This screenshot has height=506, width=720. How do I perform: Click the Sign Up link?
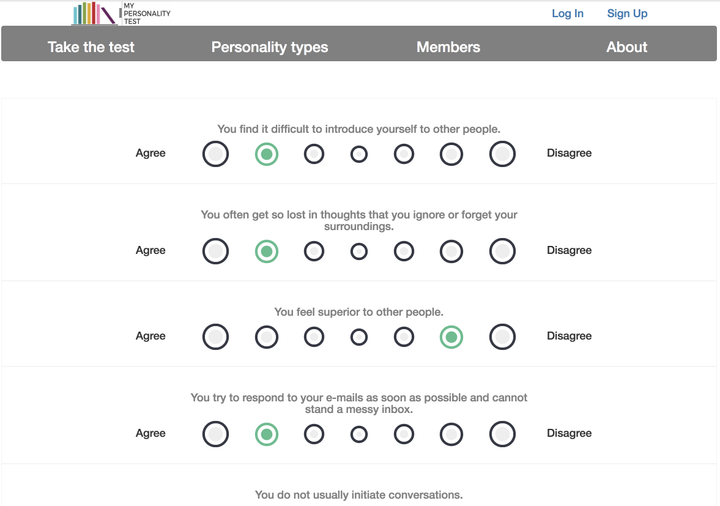(x=627, y=13)
